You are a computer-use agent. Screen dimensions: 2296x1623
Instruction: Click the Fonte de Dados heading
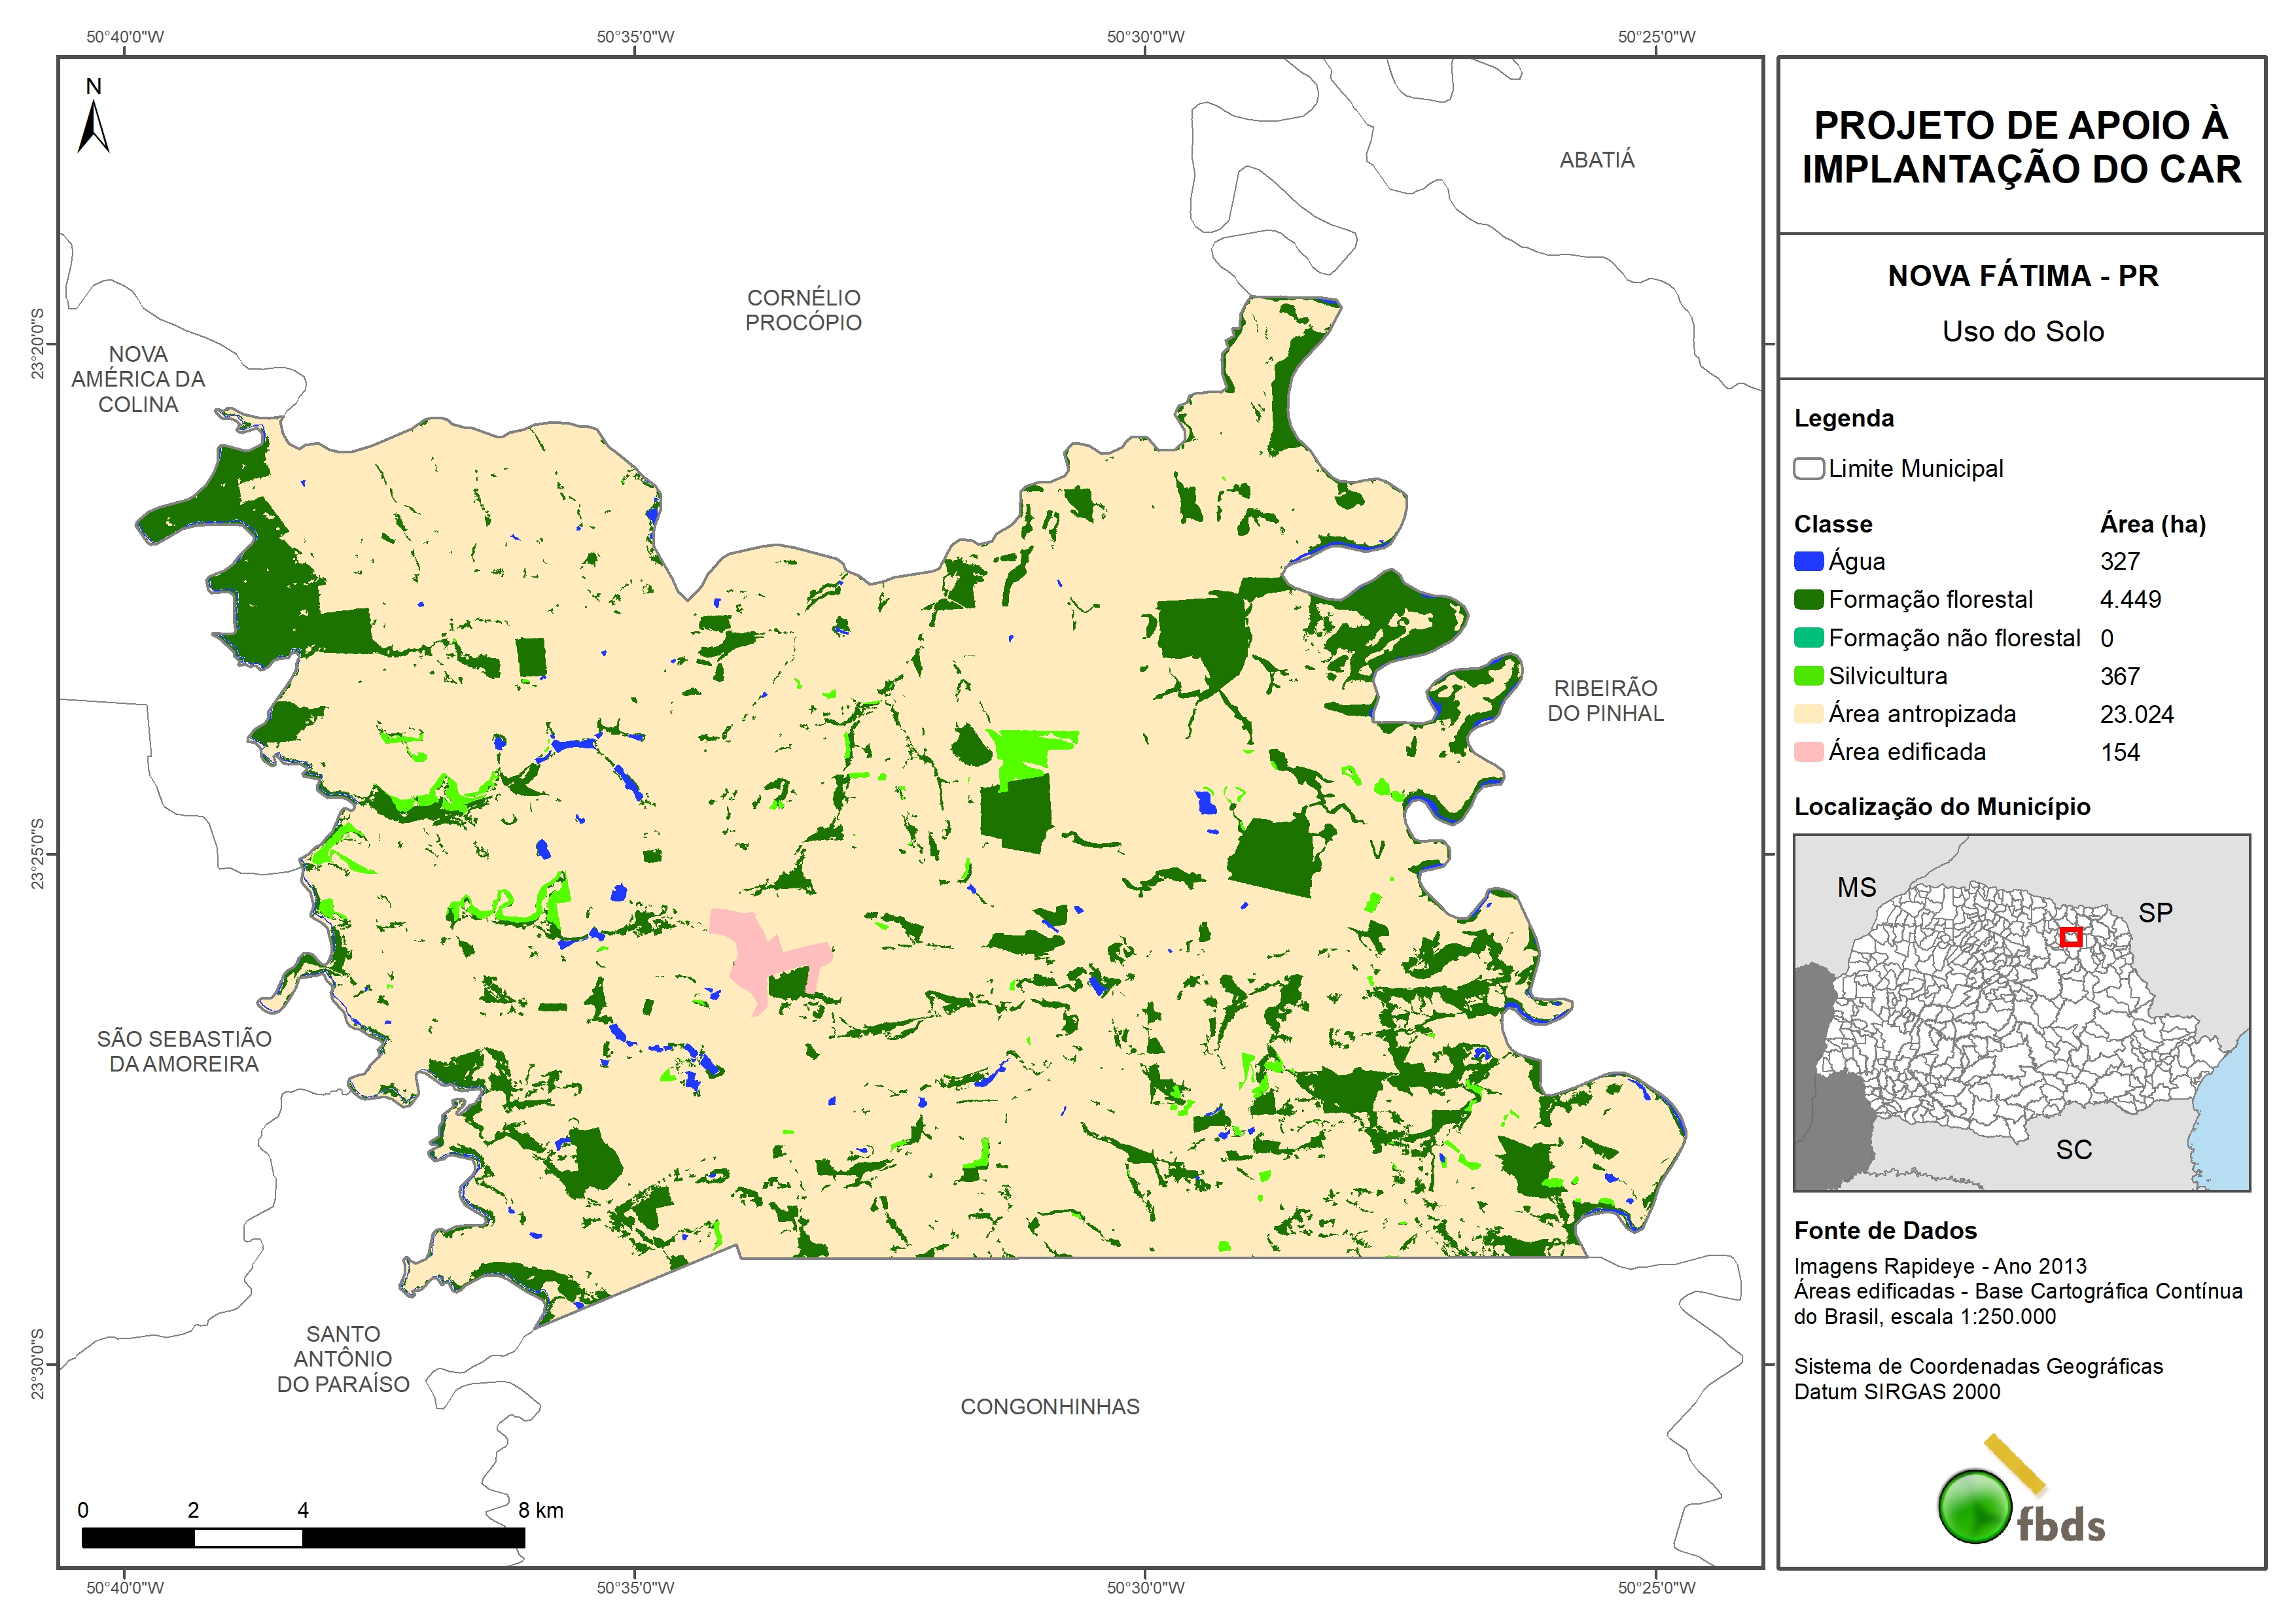coord(1885,1231)
